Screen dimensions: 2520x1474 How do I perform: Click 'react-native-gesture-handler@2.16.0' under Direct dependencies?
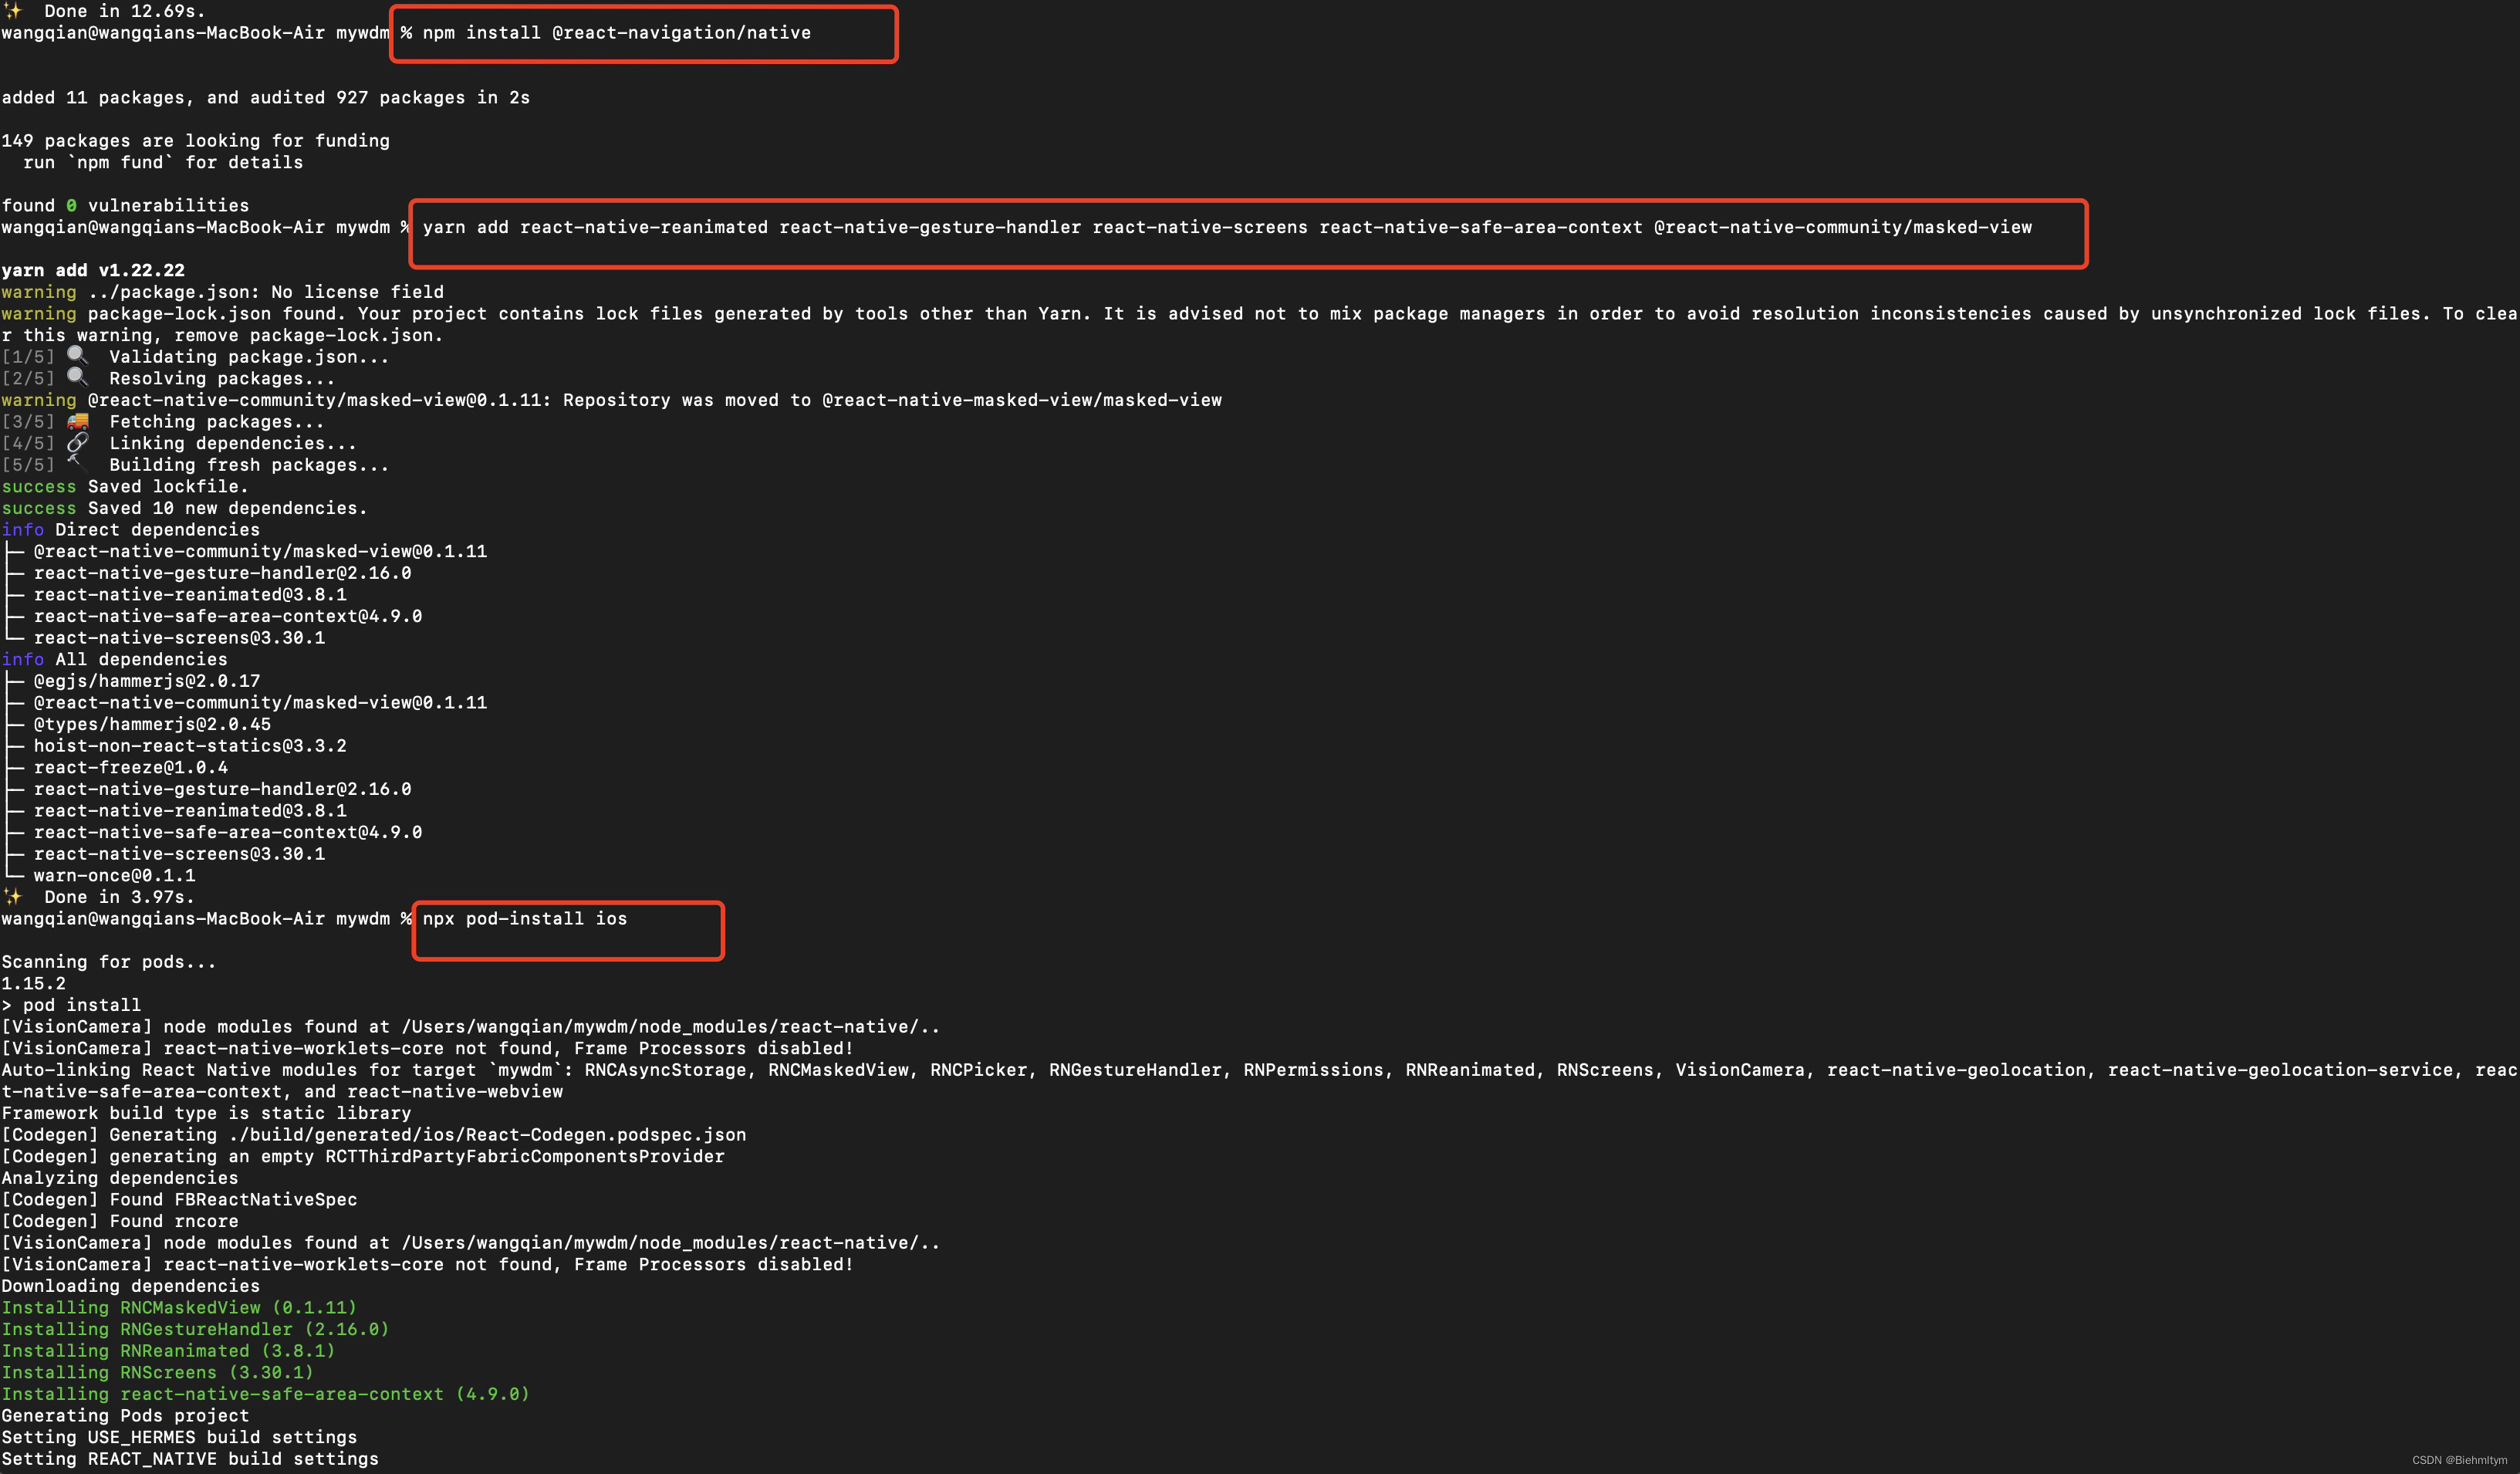point(223,573)
